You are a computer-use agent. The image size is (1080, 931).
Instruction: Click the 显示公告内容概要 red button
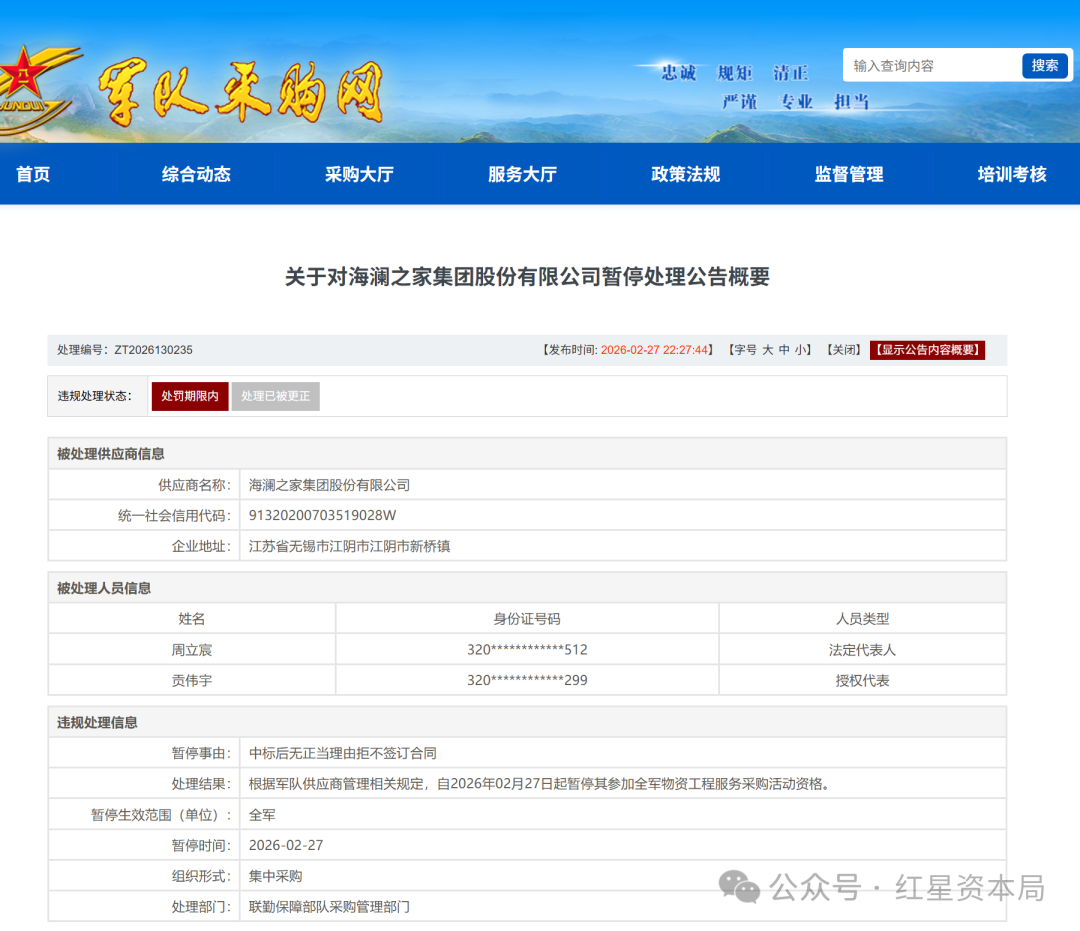(927, 350)
